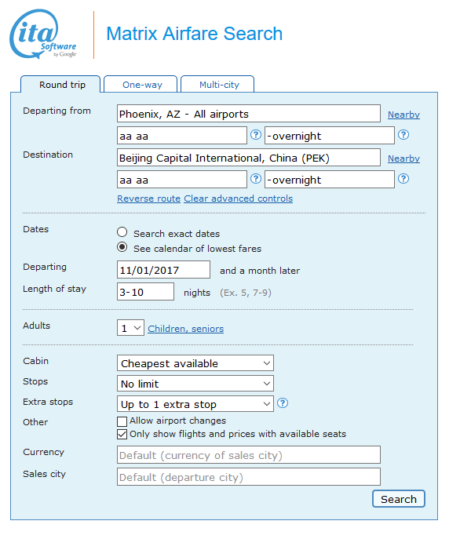Open help icon beside destination routing codes field
449x550 pixels.
pyautogui.click(x=256, y=179)
